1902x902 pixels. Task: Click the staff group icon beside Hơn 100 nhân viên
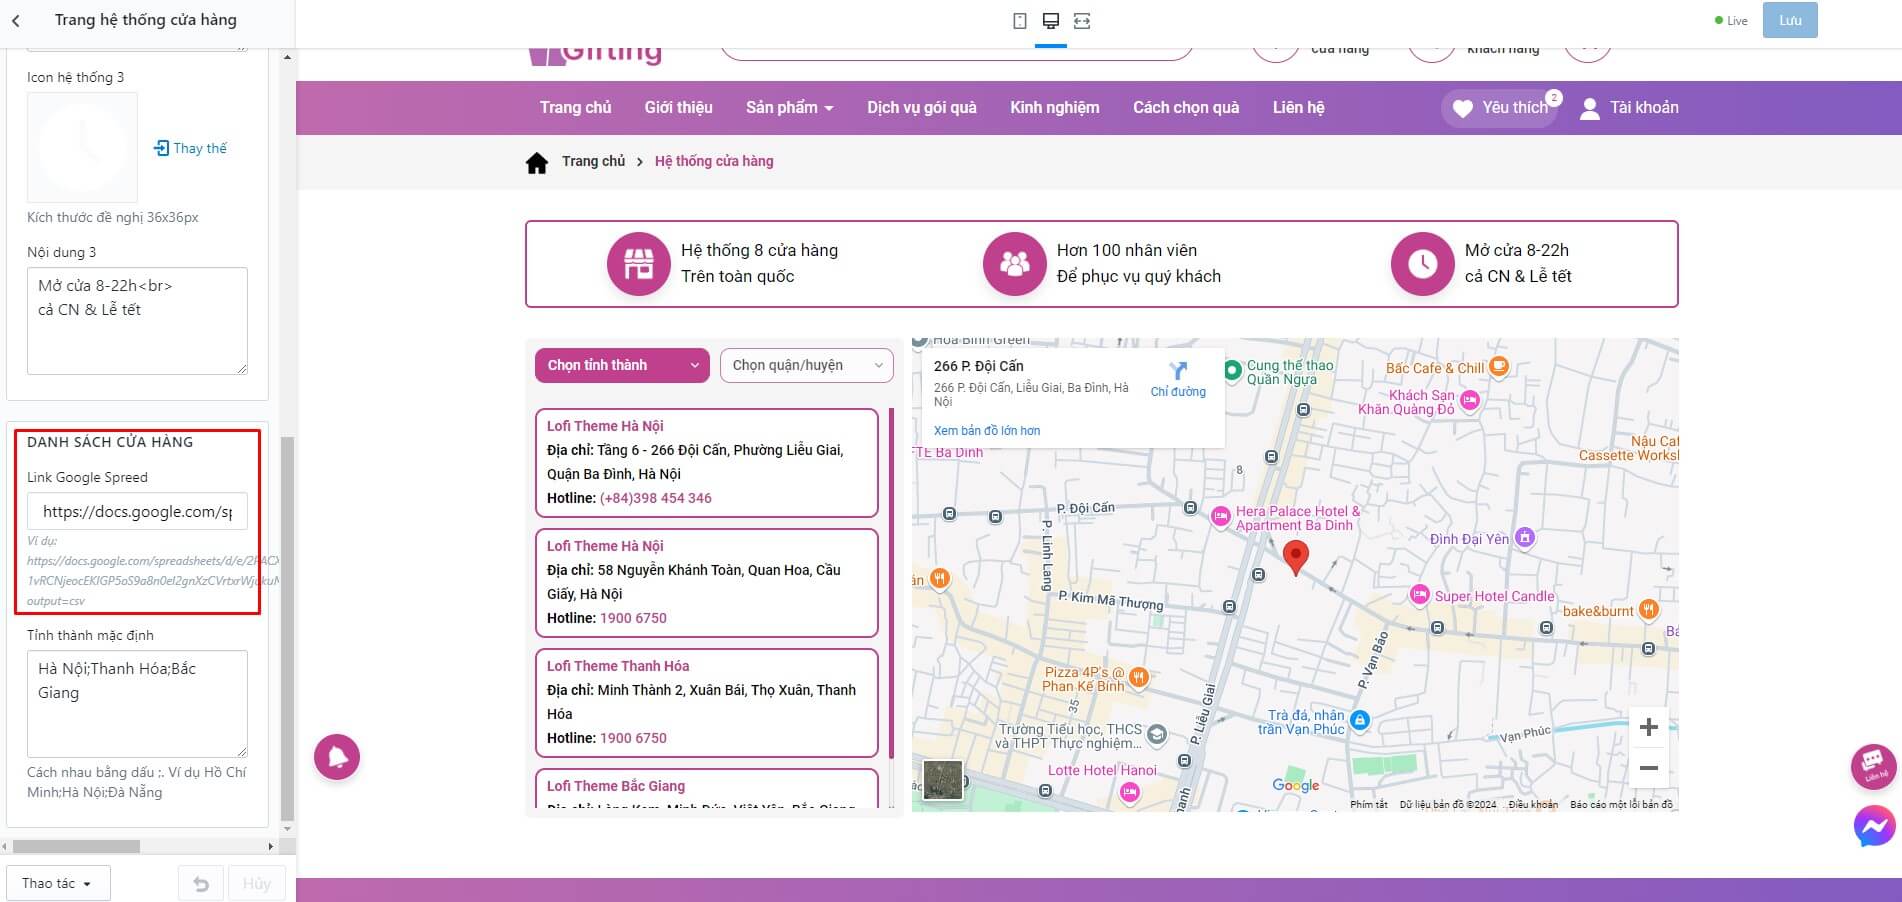pos(1015,264)
